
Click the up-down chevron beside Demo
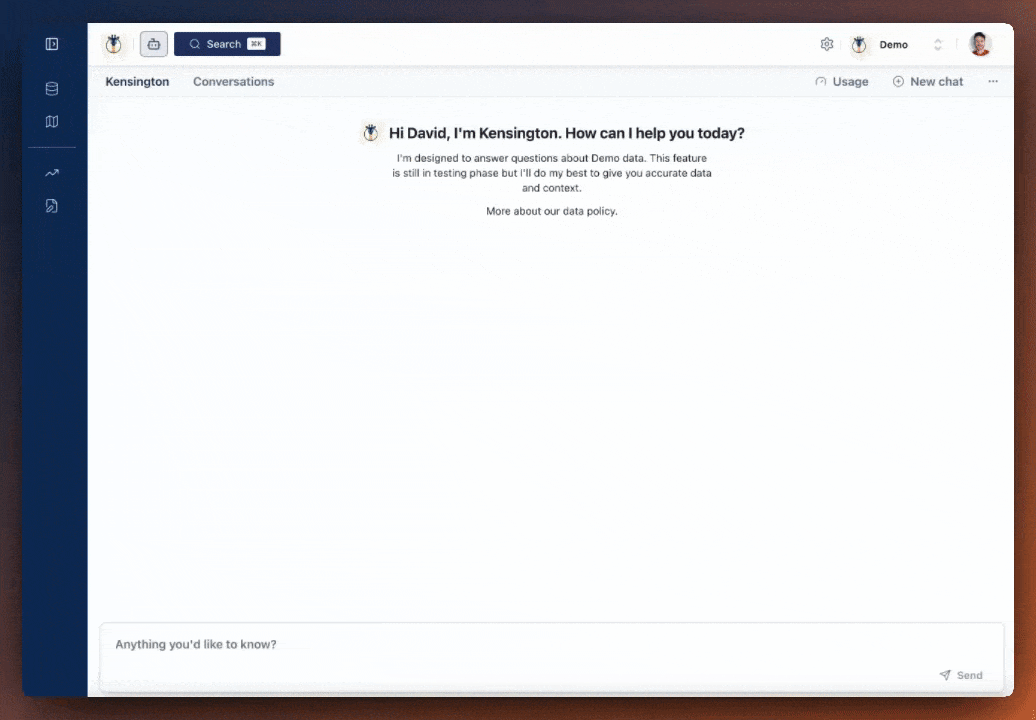pyautogui.click(x=938, y=45)
